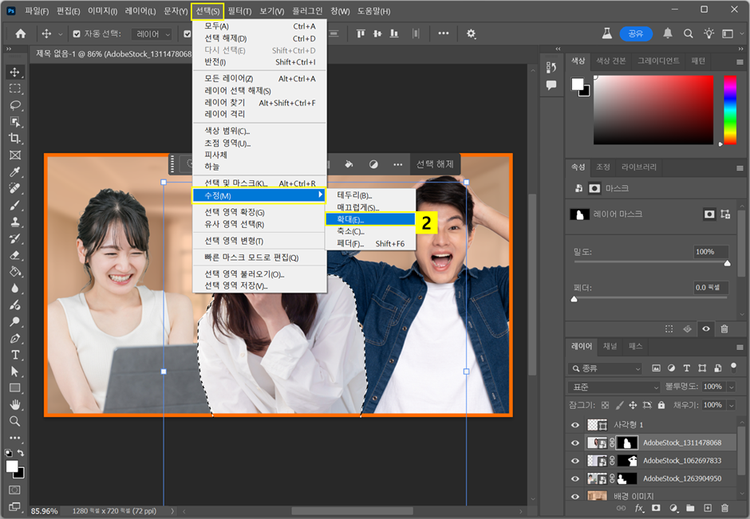Toggle visibility of the AdobeStock_1062697833 layer
750x519 pixels.
pyautogui.click(x=575, y=460)
